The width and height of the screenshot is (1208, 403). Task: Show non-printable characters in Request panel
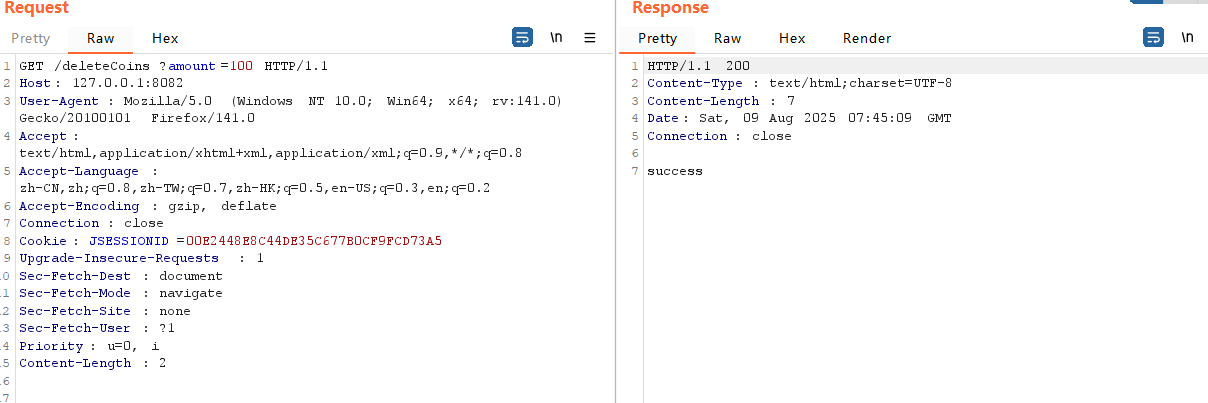pos(556,38)
